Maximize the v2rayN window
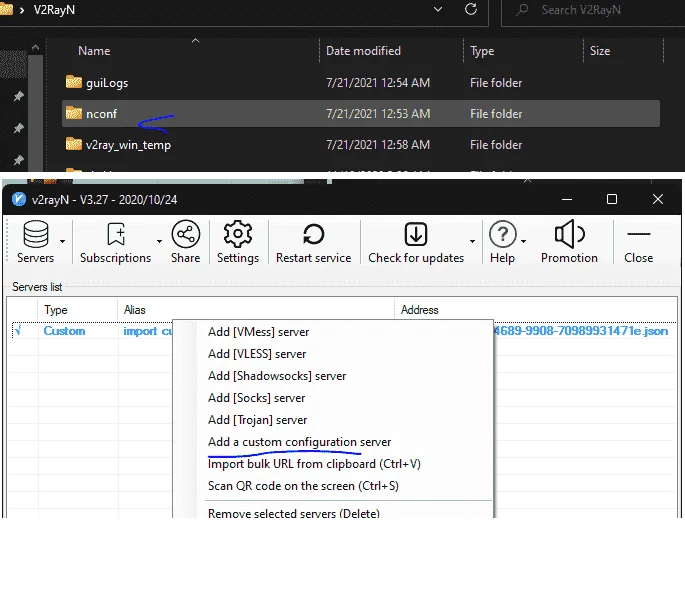The image size is (685, 592). click(612, 199)
